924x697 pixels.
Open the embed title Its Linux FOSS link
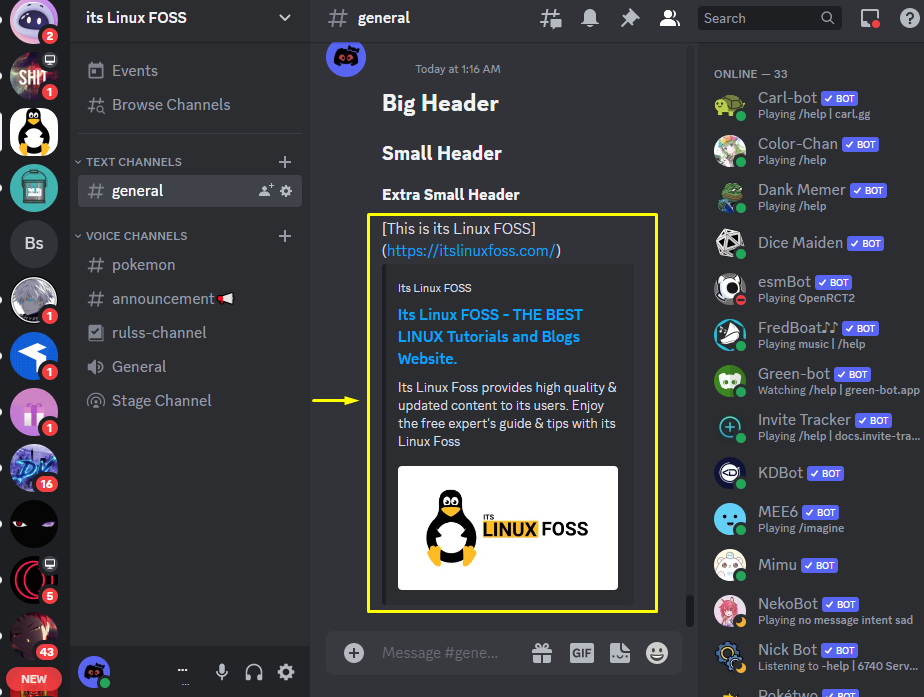[x=490, y=337]
